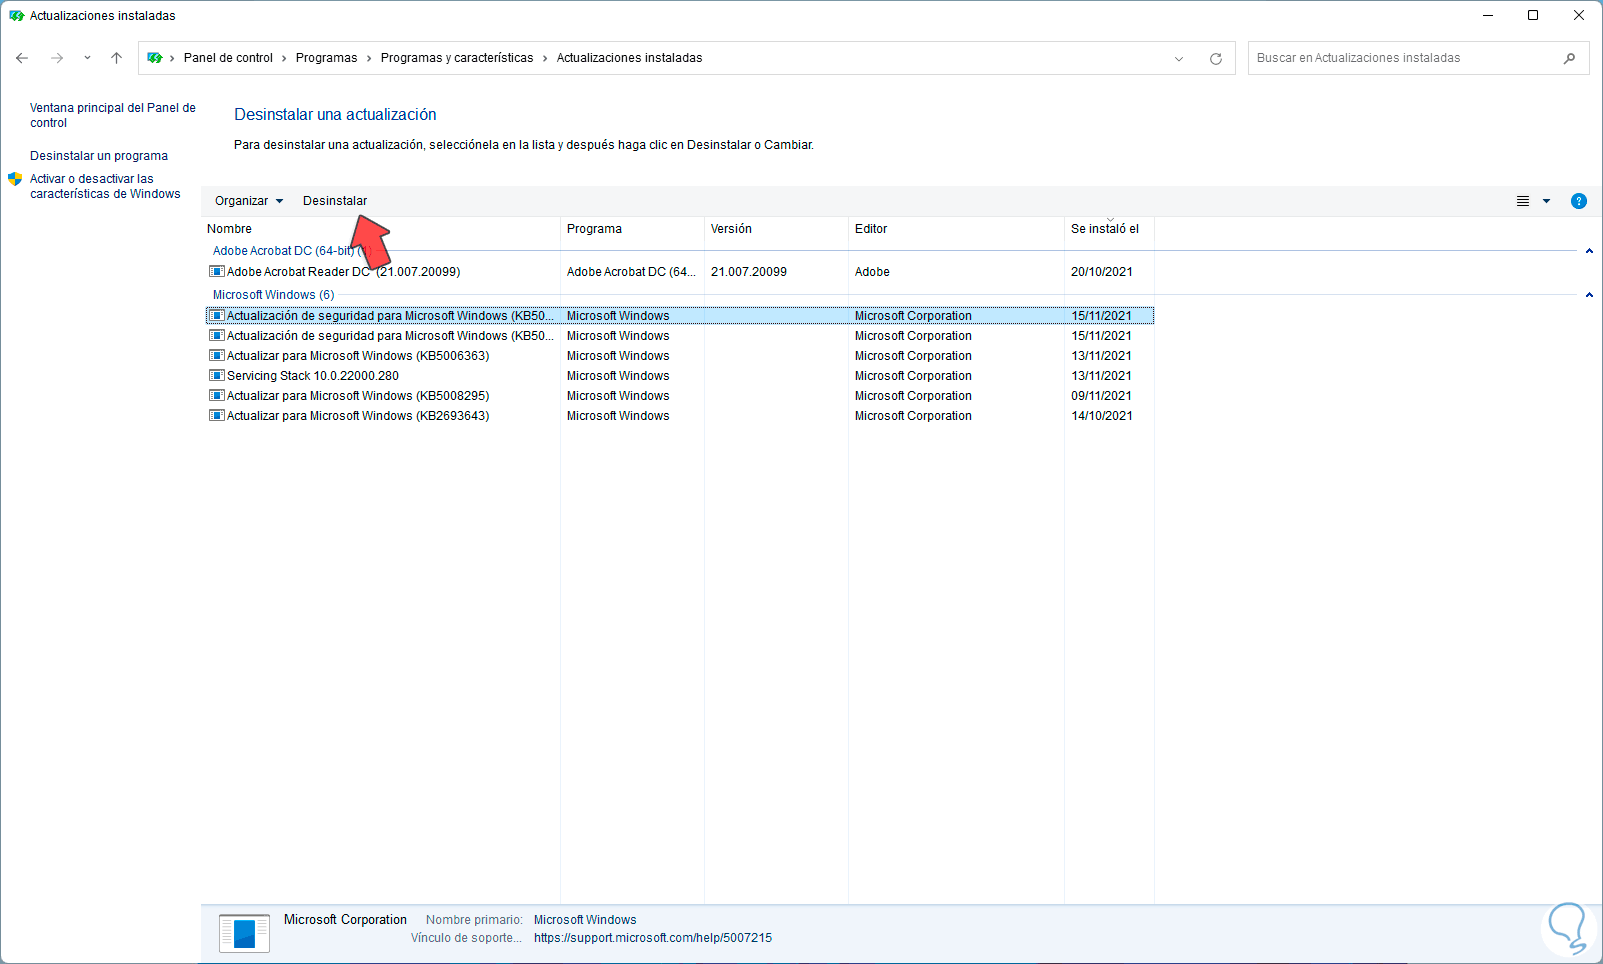Click the search magnifier icon
Screen dimensions: 1603x964
click(x=1569, y=58)
